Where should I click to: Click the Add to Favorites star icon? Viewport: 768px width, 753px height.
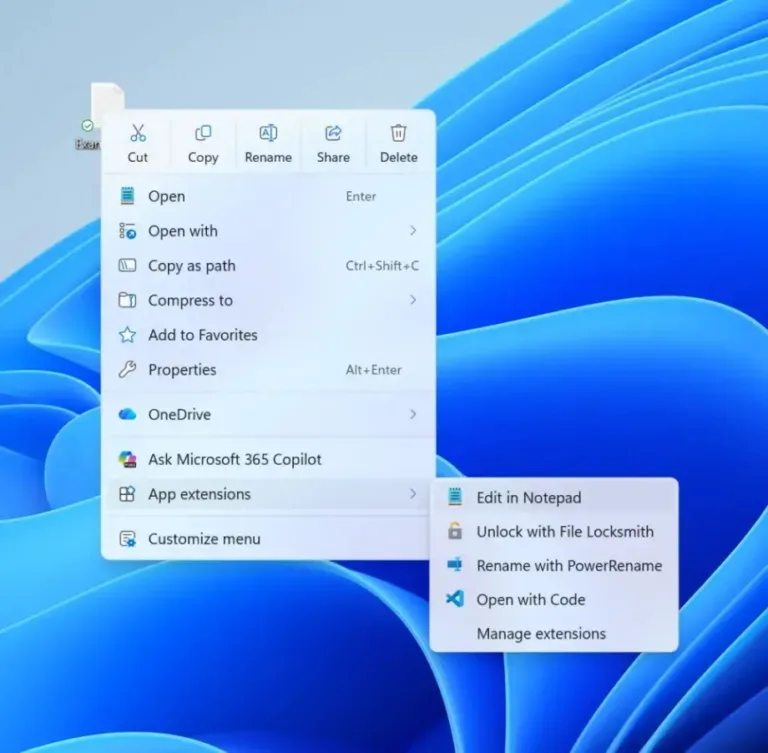(127, 335)
